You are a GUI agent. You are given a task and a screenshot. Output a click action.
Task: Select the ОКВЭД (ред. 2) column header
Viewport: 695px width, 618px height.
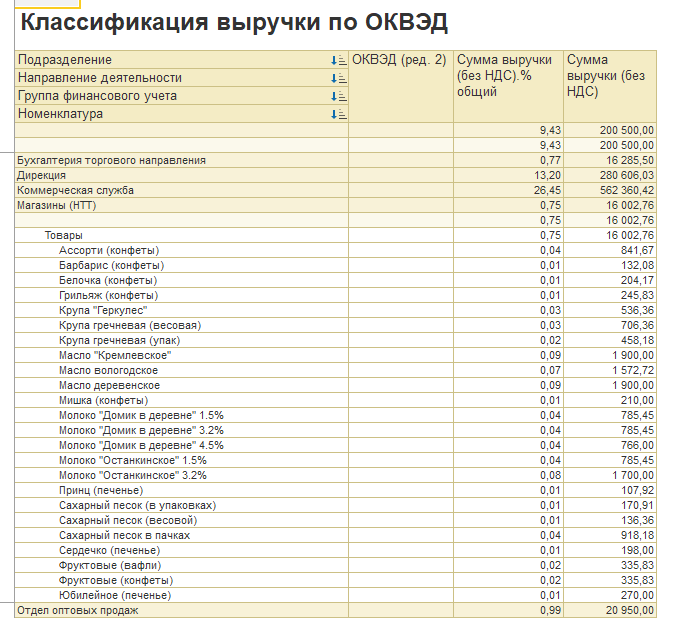[x=399, y=60]
